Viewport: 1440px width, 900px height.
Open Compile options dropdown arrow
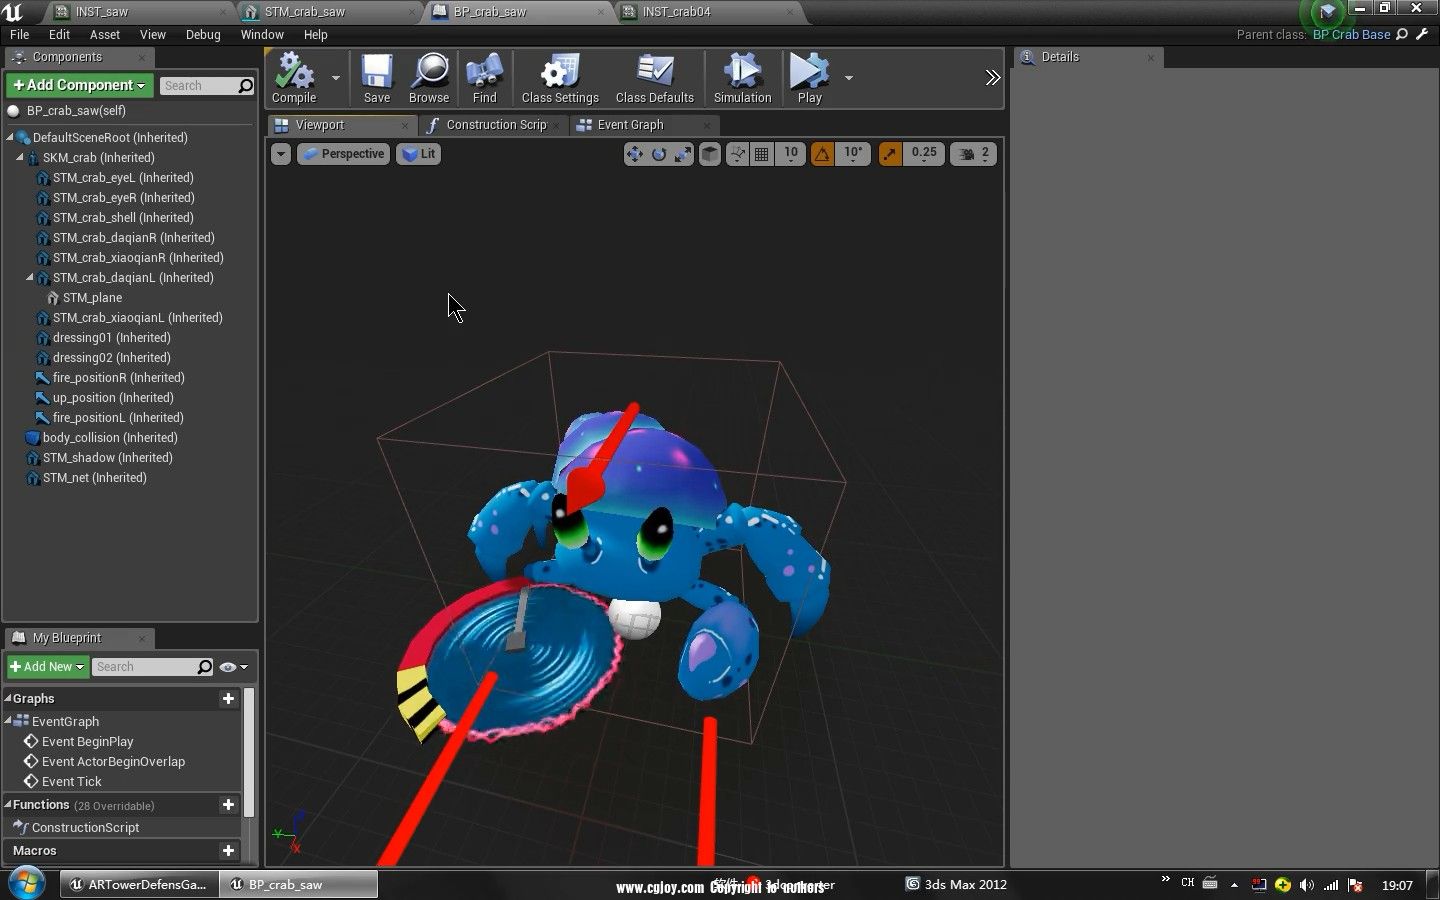(336, 78)
